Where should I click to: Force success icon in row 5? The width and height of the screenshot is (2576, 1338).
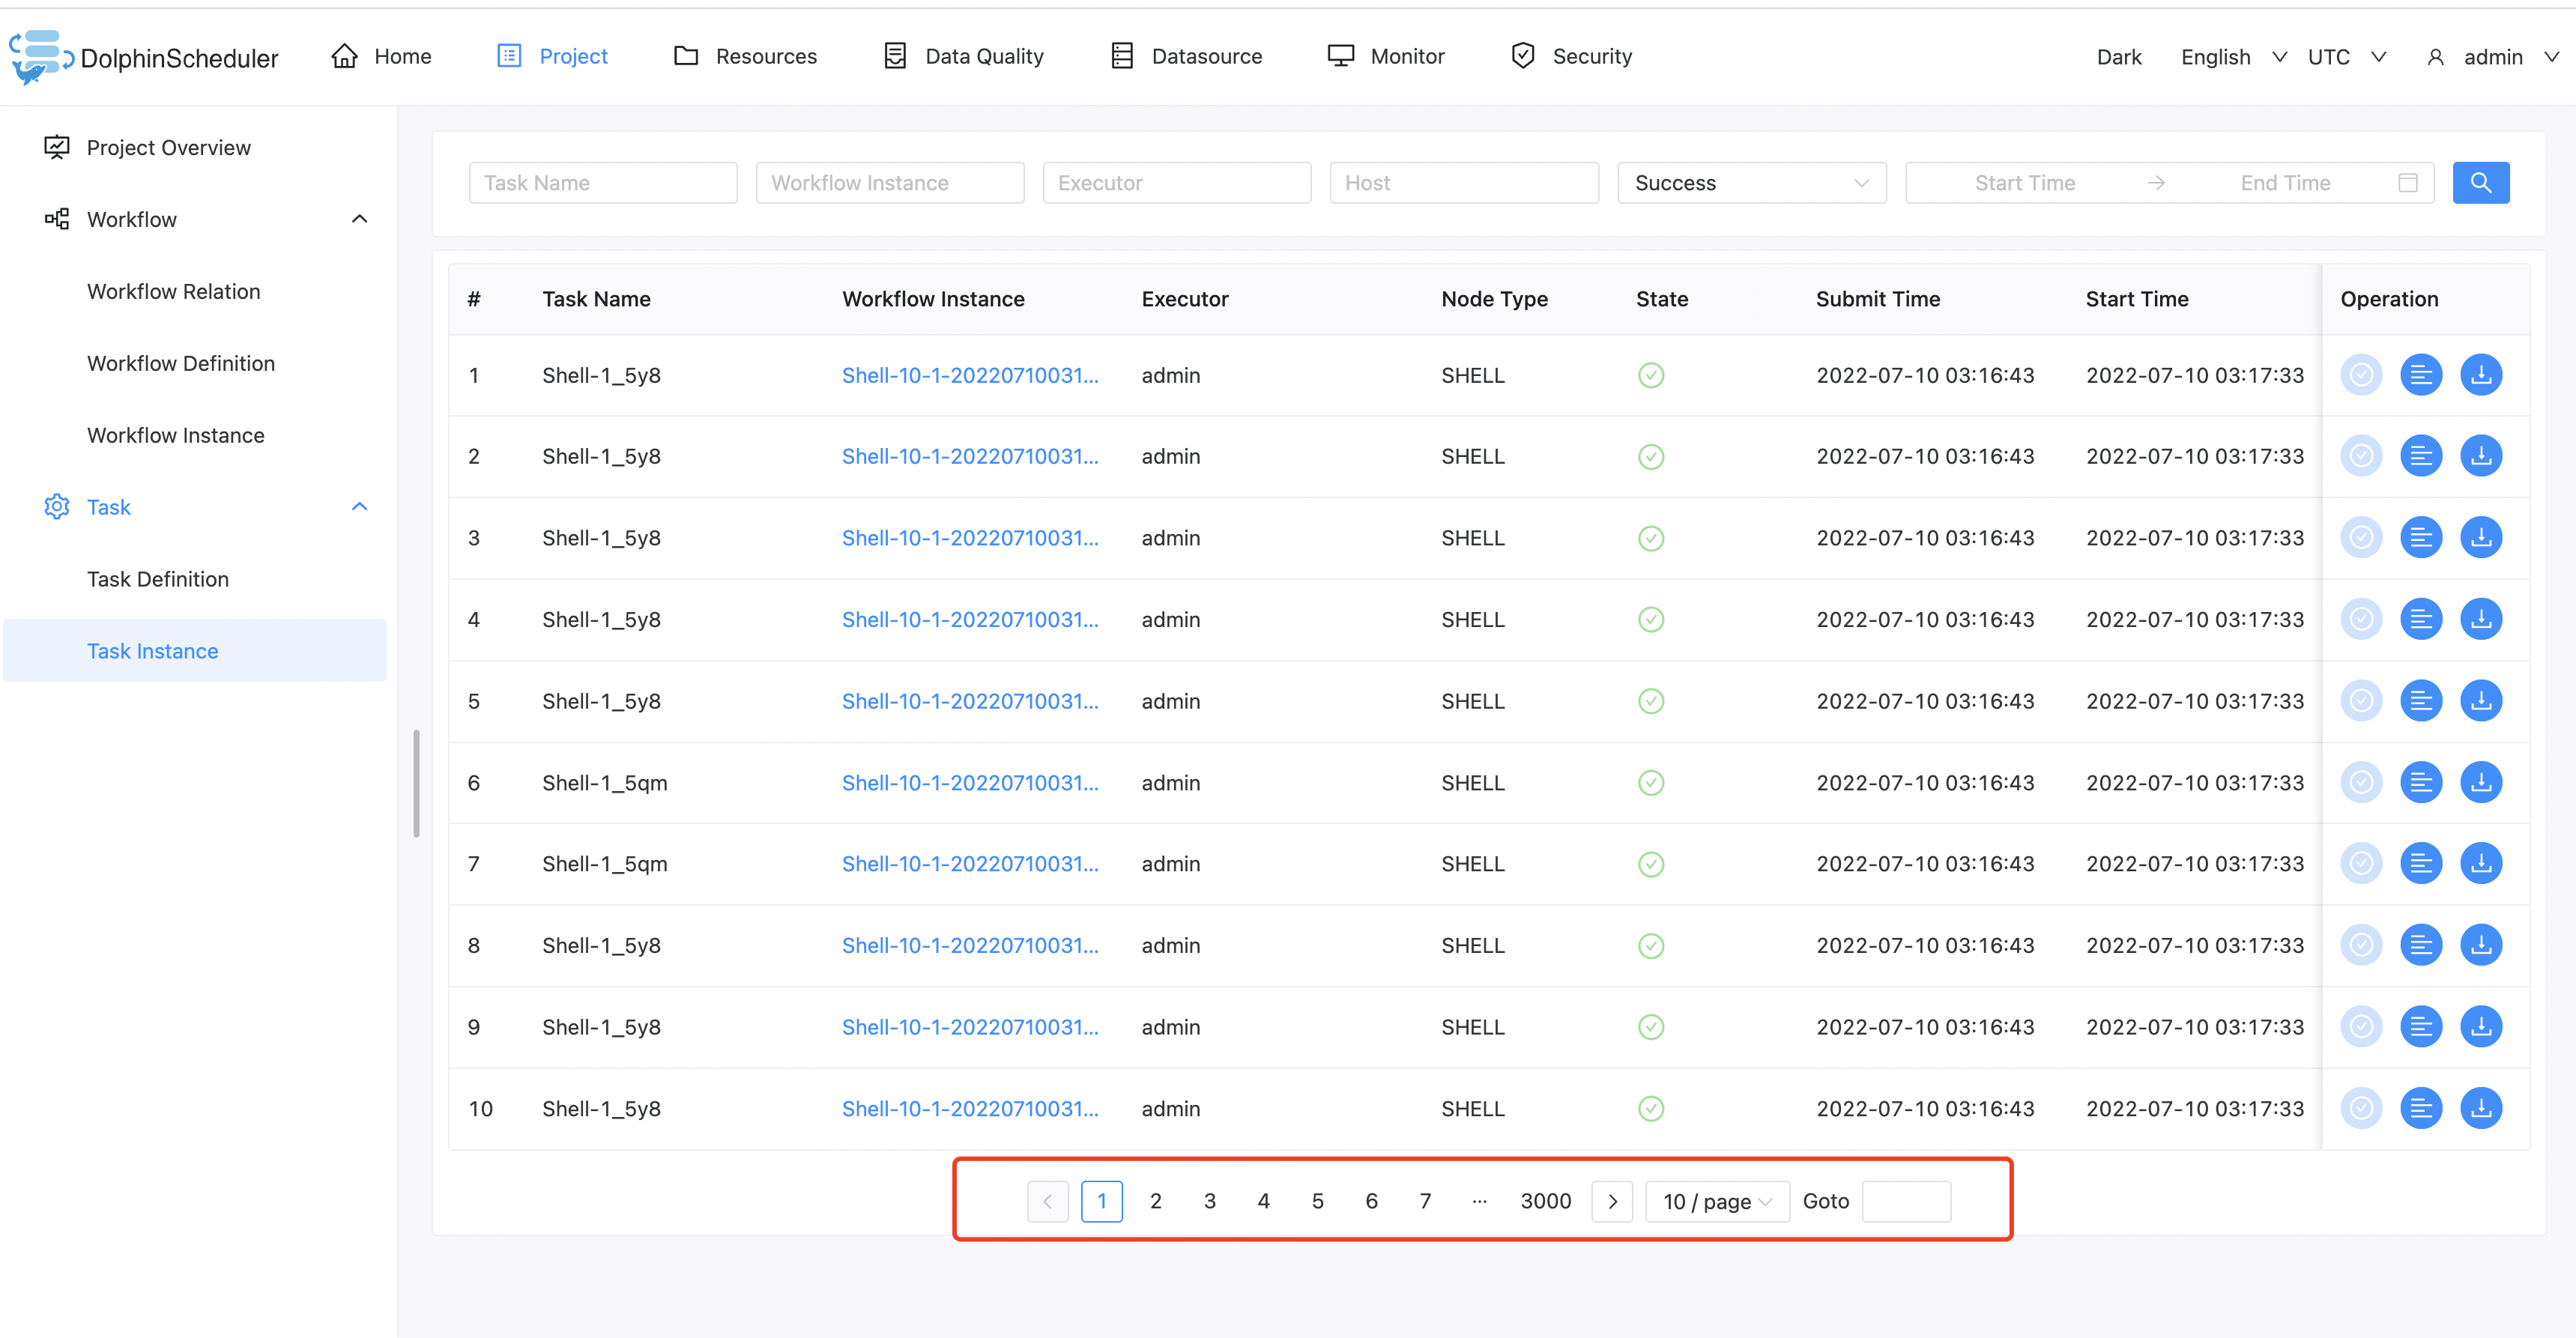(x=2361, y=701)
